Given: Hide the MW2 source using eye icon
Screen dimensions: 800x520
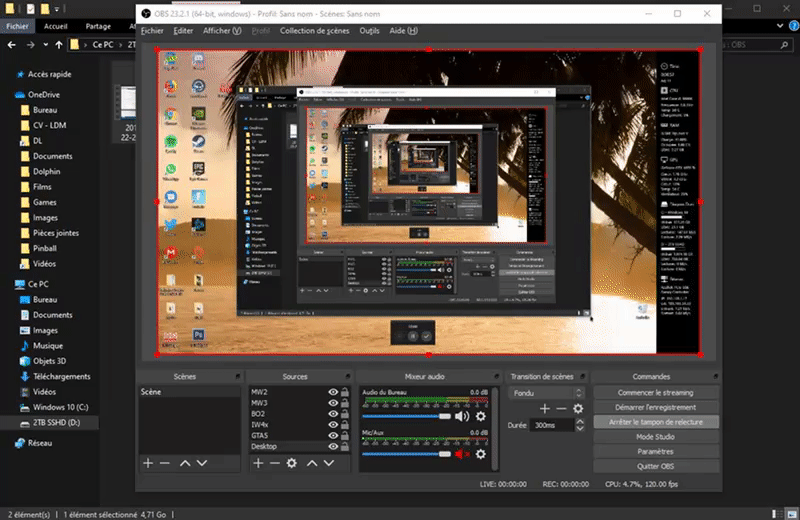Looking at the screenshot, I should tap(333, 393).
